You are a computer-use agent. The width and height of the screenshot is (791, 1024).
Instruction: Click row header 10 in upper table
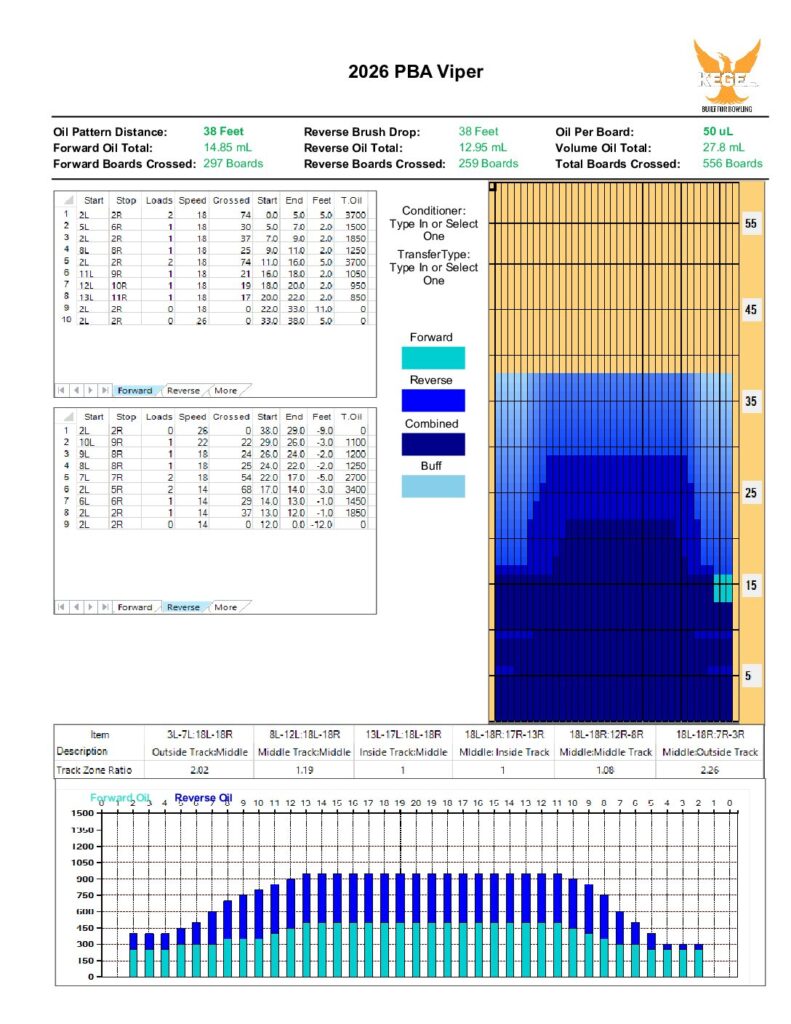pyautogui.click(x=66, y=320)
